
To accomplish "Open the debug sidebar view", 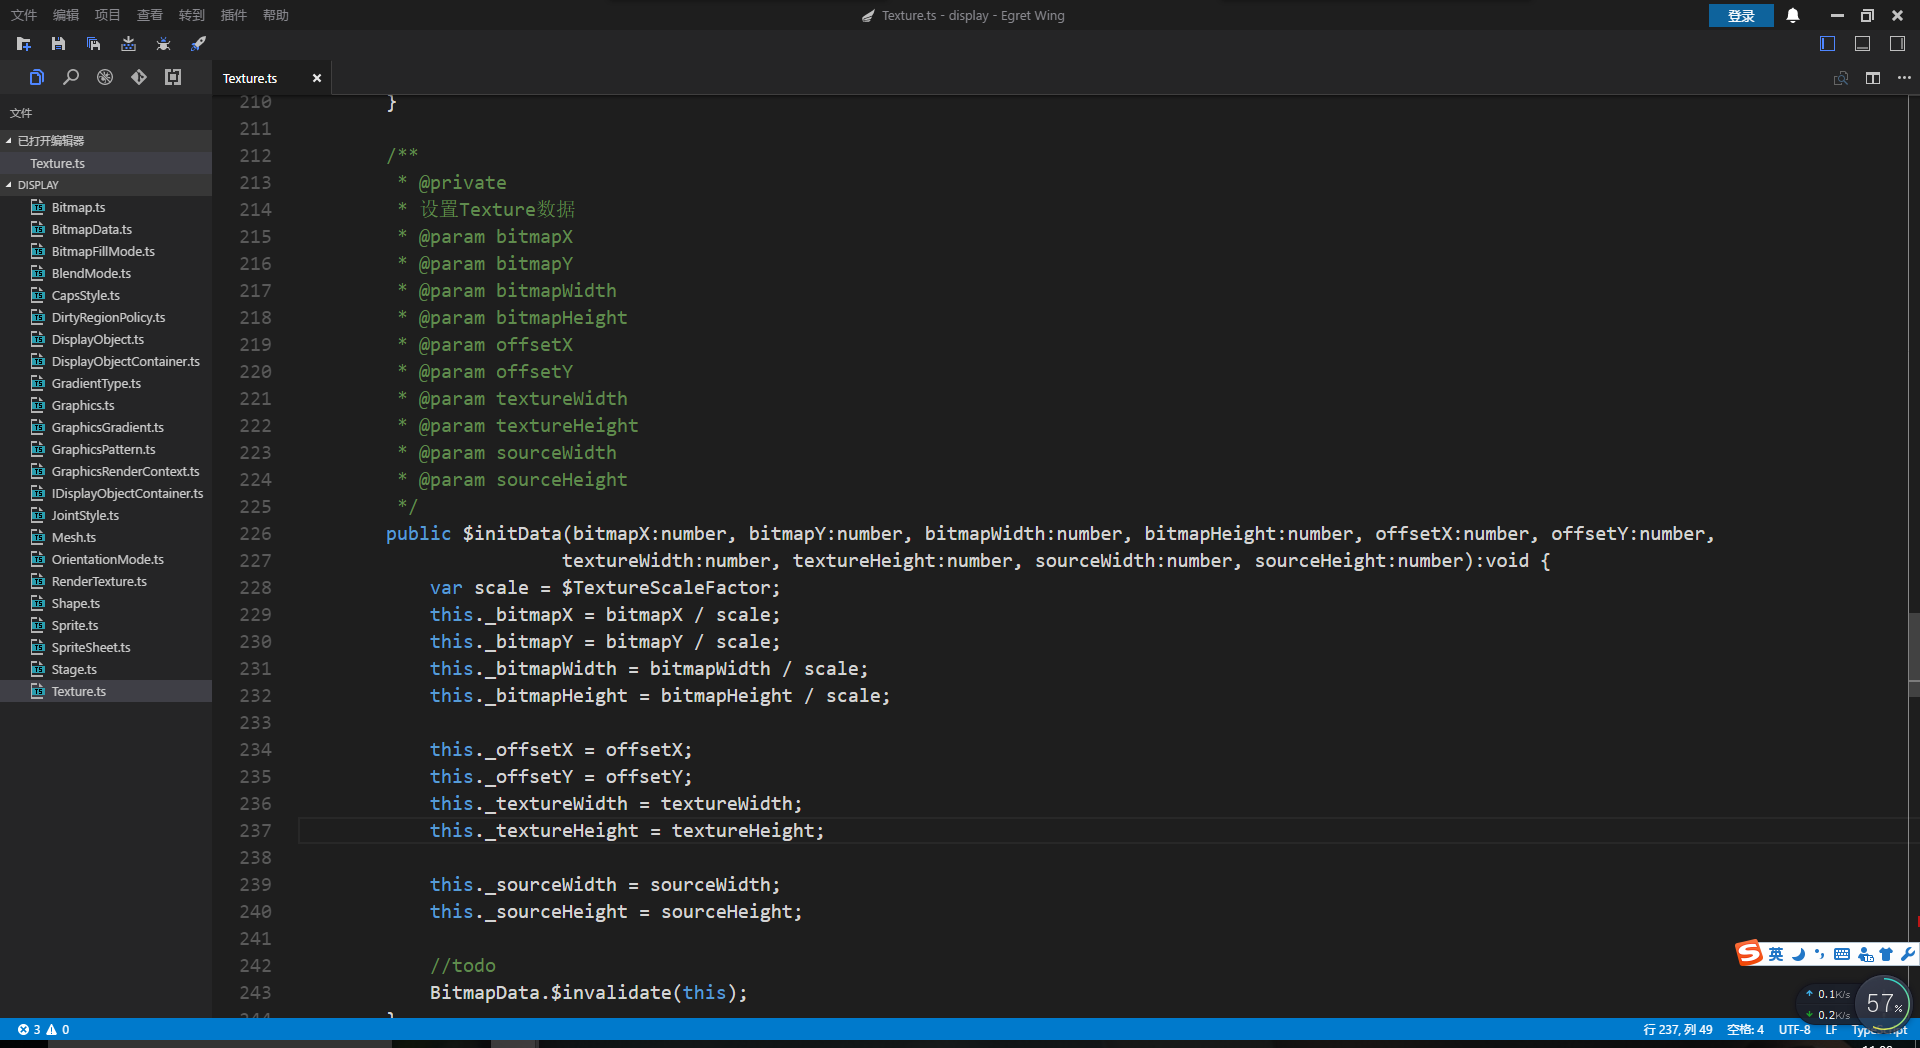I will pos(105,77).
